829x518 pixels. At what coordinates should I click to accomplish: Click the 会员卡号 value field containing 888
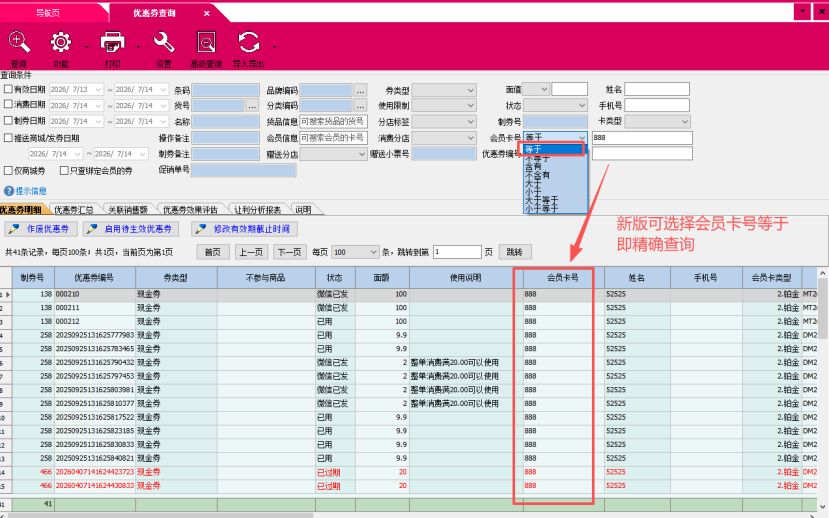point(642,138)
